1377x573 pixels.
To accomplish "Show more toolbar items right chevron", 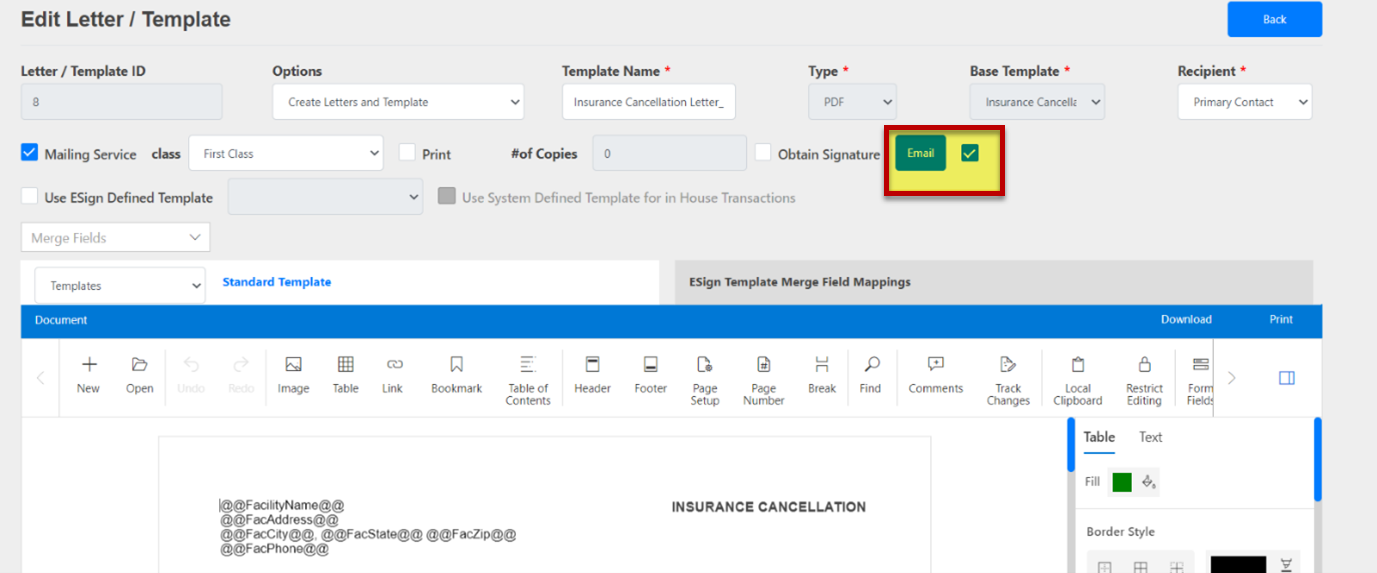I will click(x=1232, y=378).
